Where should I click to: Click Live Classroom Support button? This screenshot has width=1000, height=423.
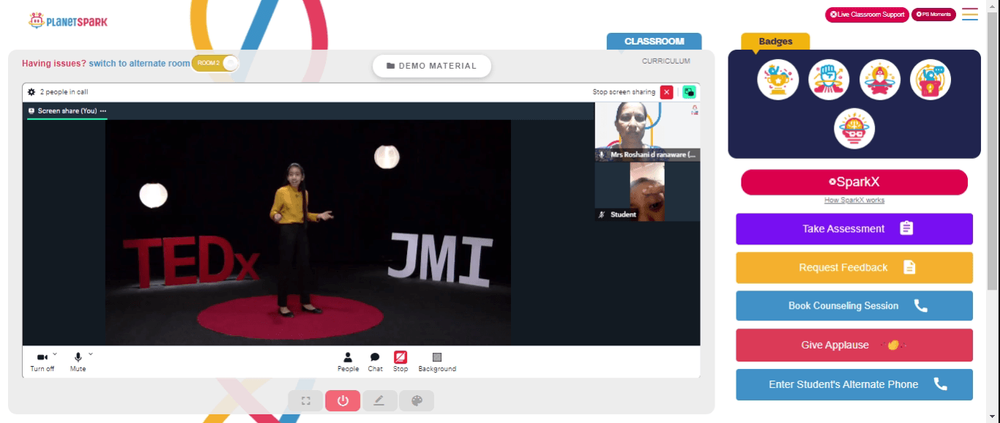867,14
